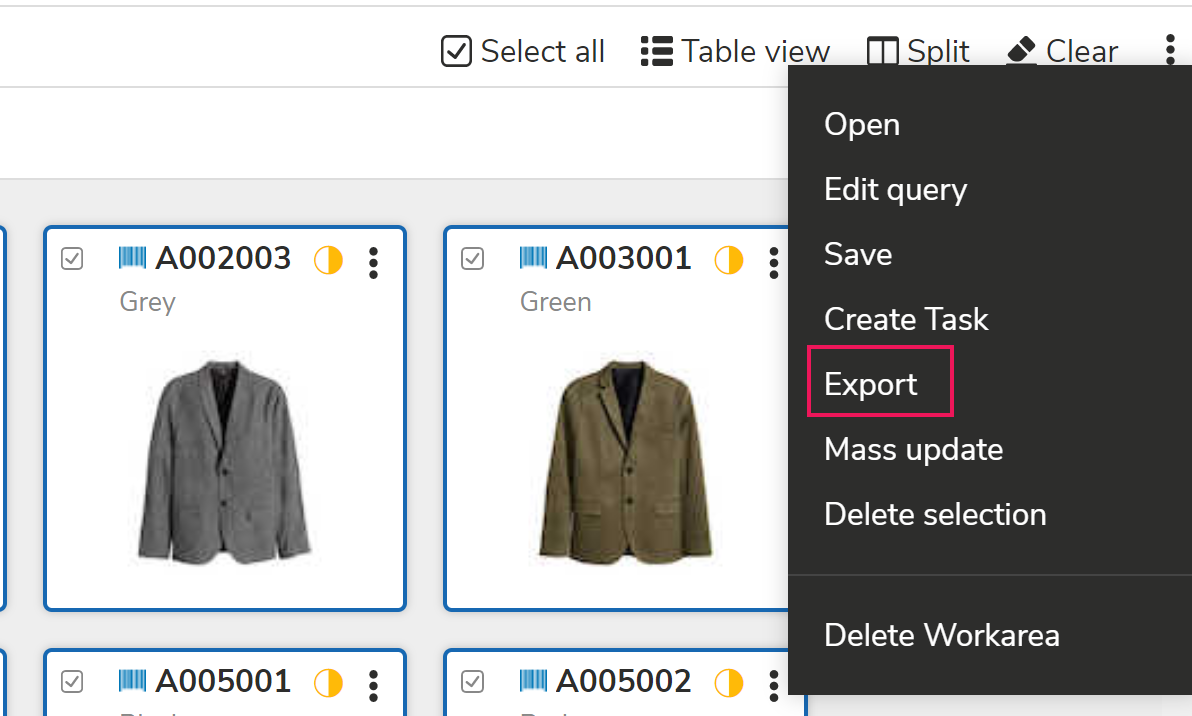
Task: Click product ID A005002
Action: point(624,681)
